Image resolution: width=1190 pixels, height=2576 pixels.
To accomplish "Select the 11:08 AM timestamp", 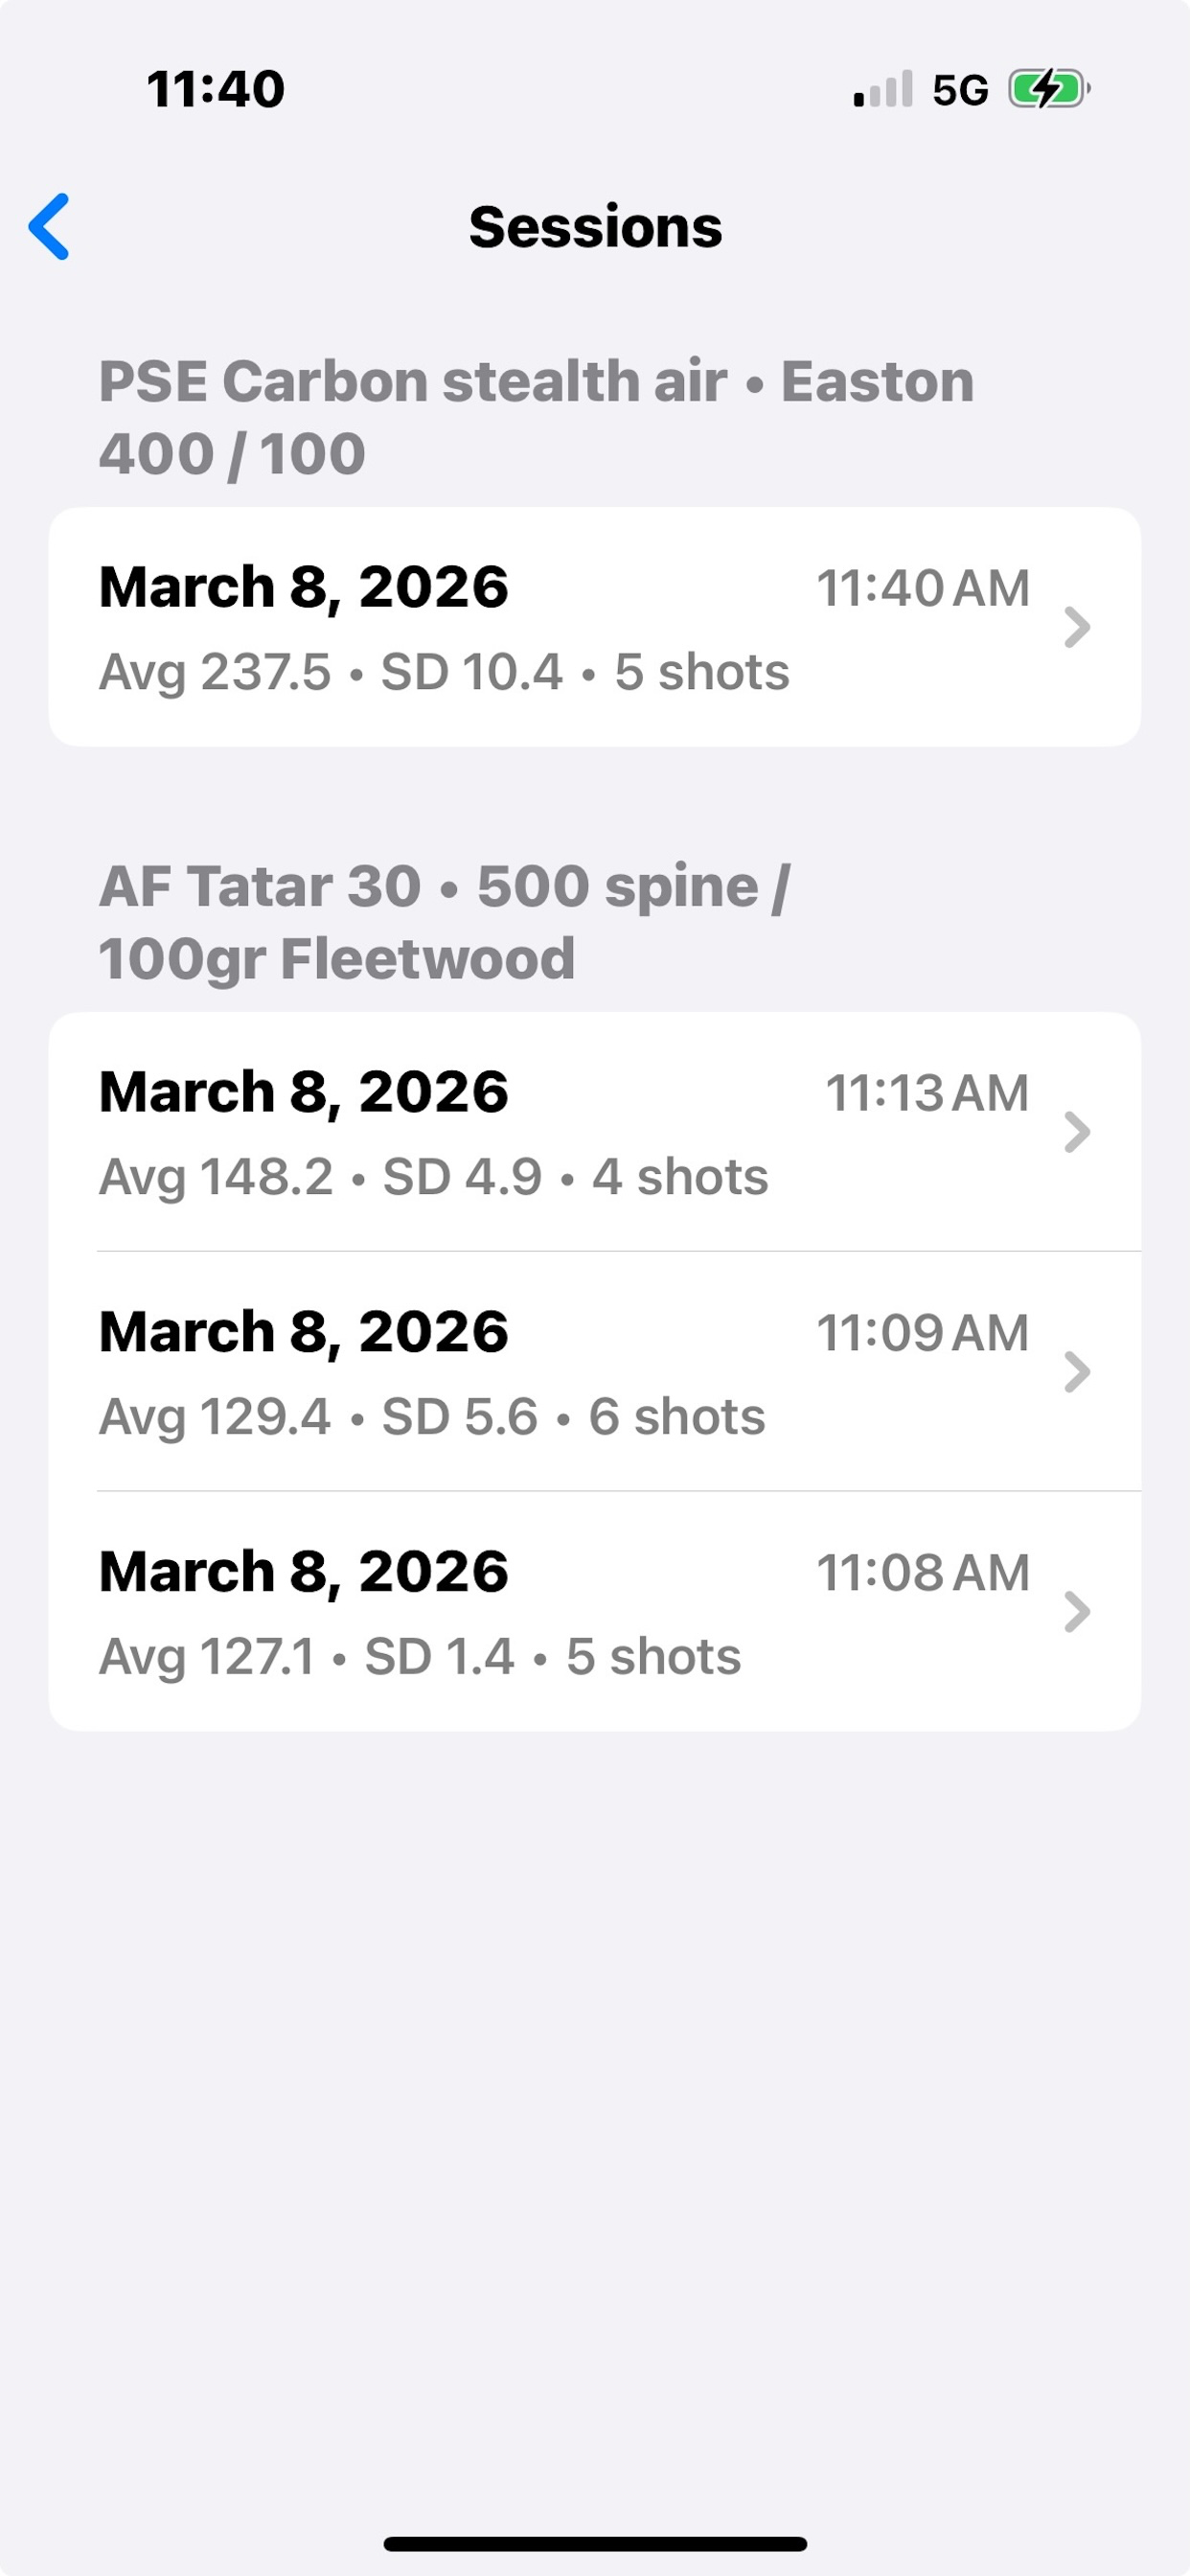I will 923,1572.
